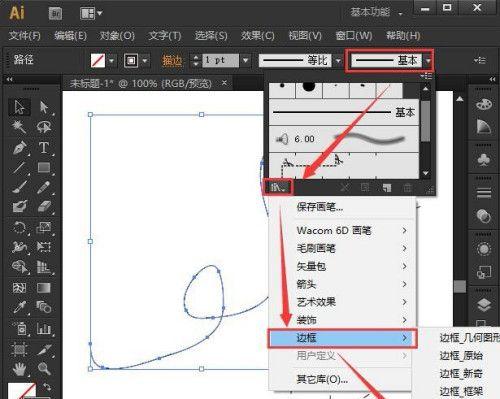Expand the 边框 submenu

(x=342, y=338)
